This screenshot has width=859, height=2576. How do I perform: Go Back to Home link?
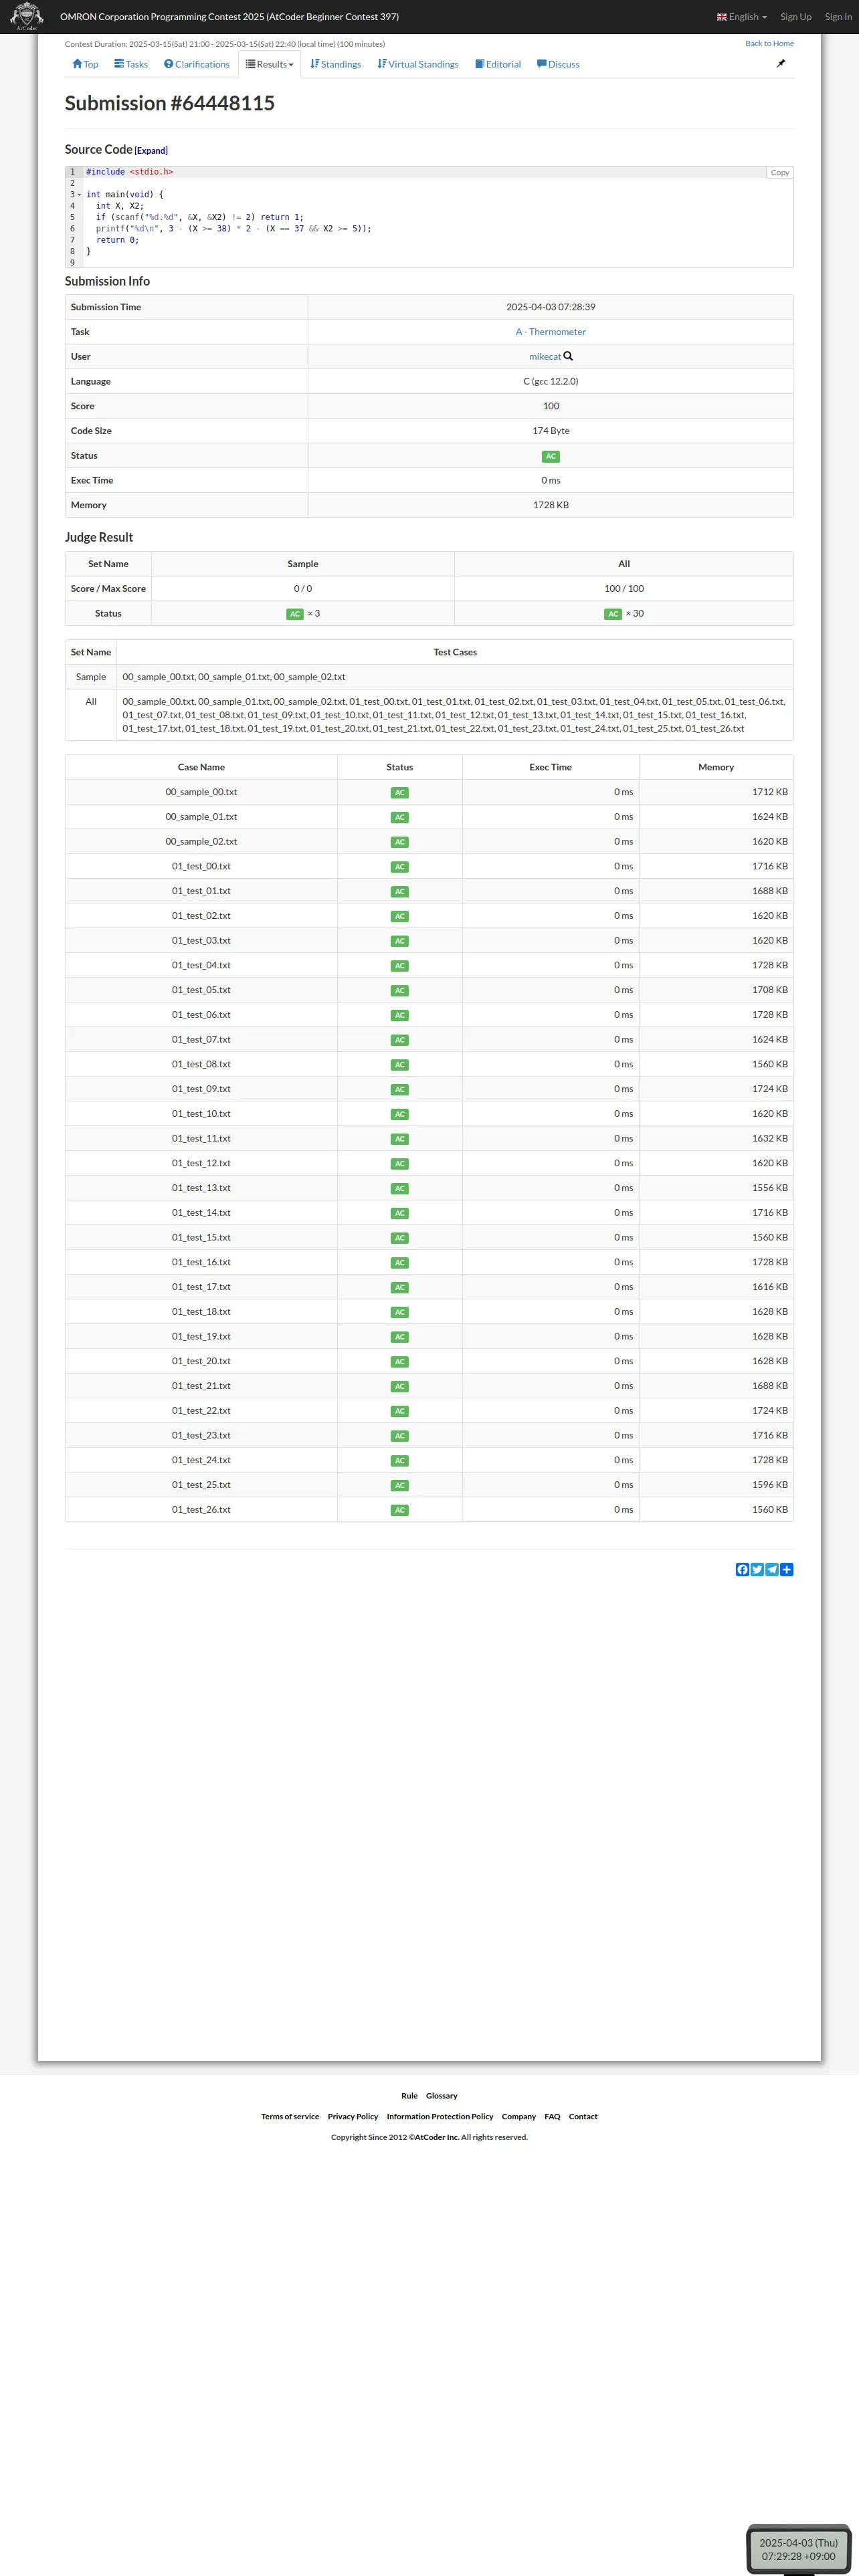pyautogui.click(x=769, y=44)
